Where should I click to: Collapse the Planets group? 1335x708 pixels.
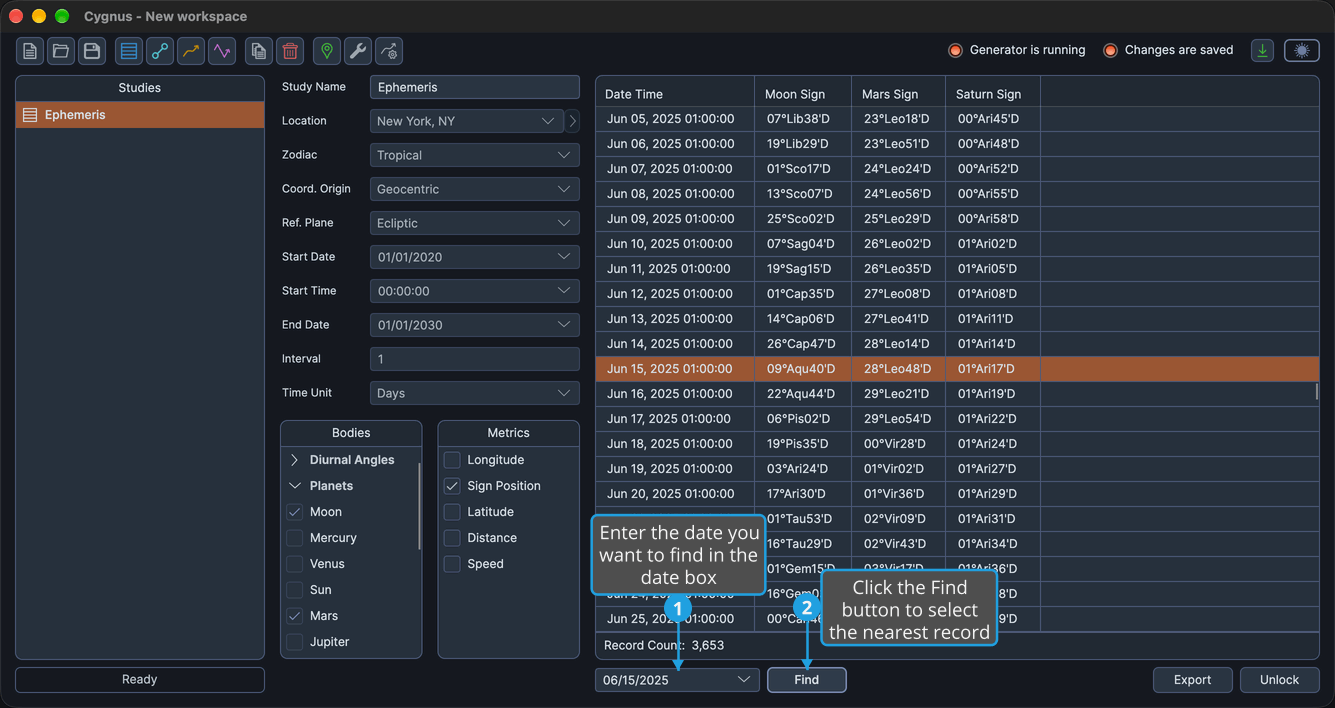click(294, 486)
